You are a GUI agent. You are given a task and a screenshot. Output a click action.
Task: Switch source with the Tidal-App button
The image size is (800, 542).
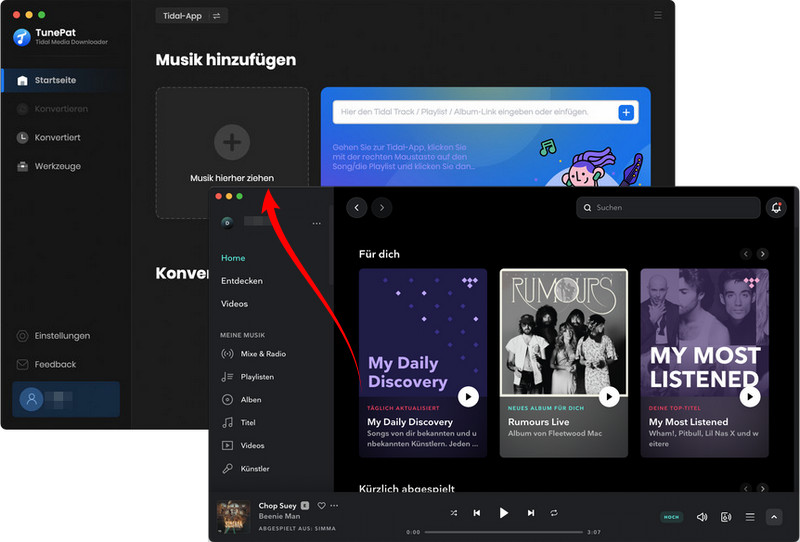[191, 16]
